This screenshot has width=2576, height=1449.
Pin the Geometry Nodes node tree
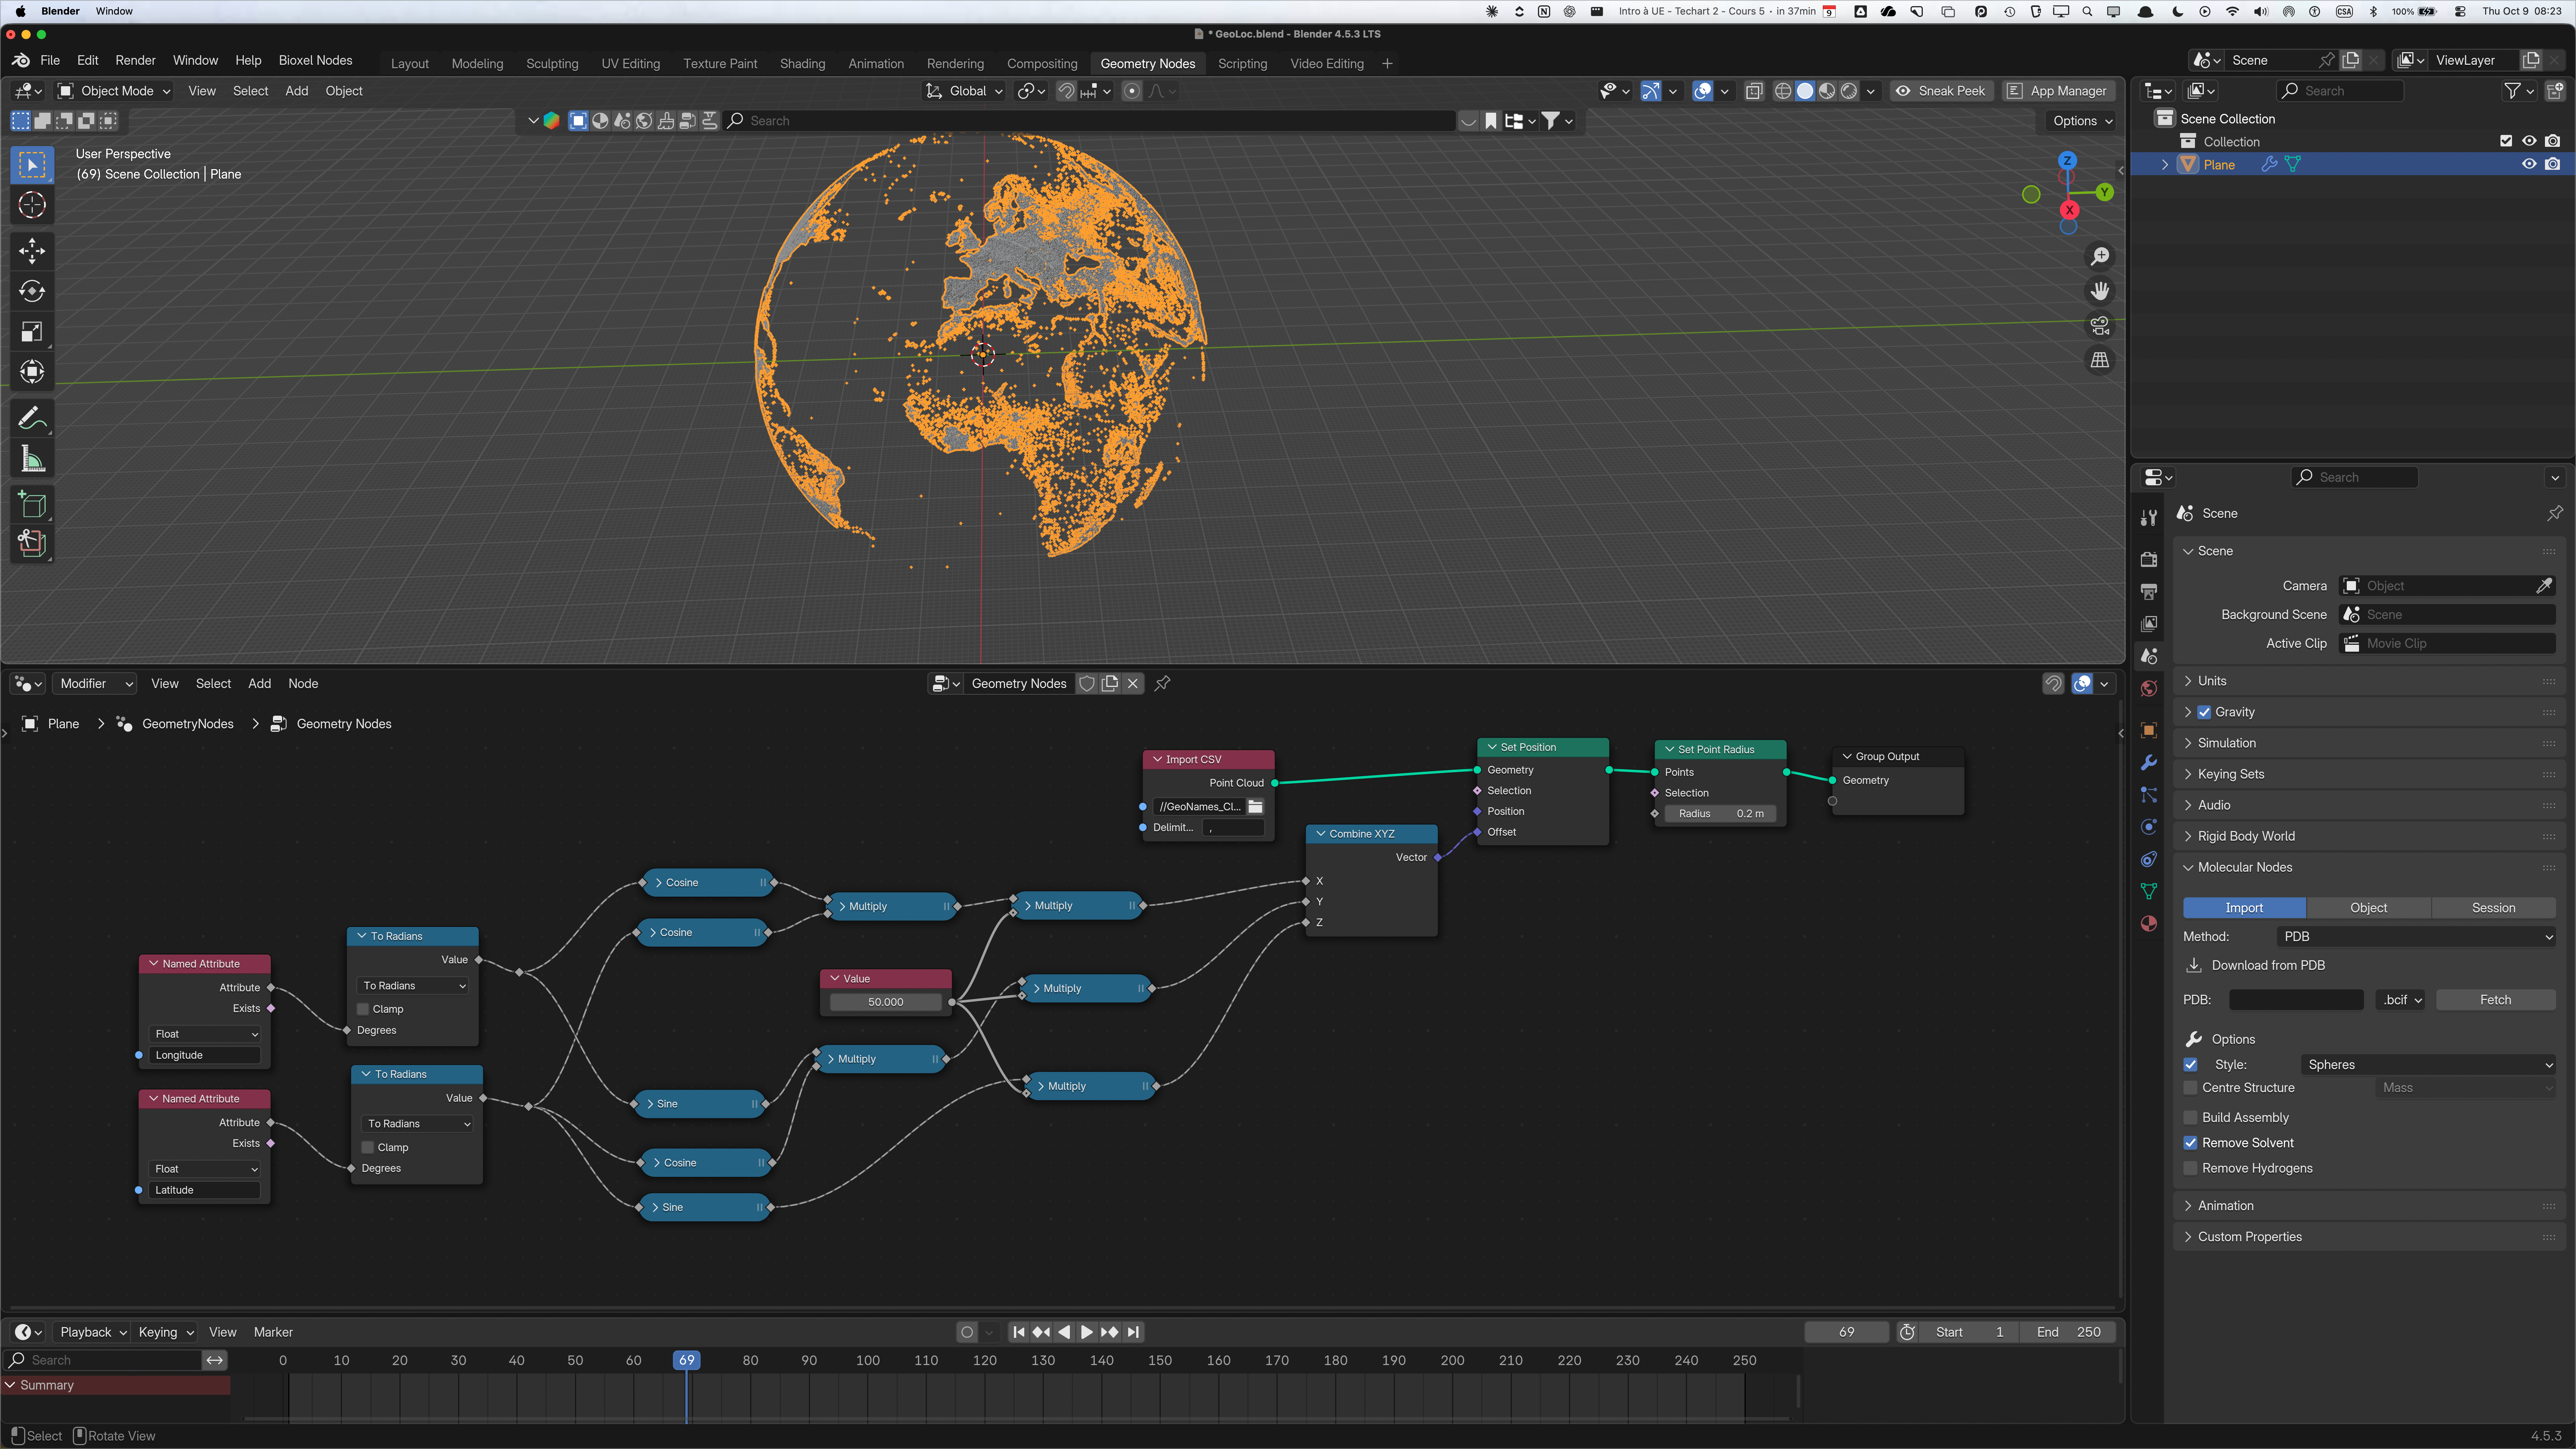click(x=1162, y=684)
